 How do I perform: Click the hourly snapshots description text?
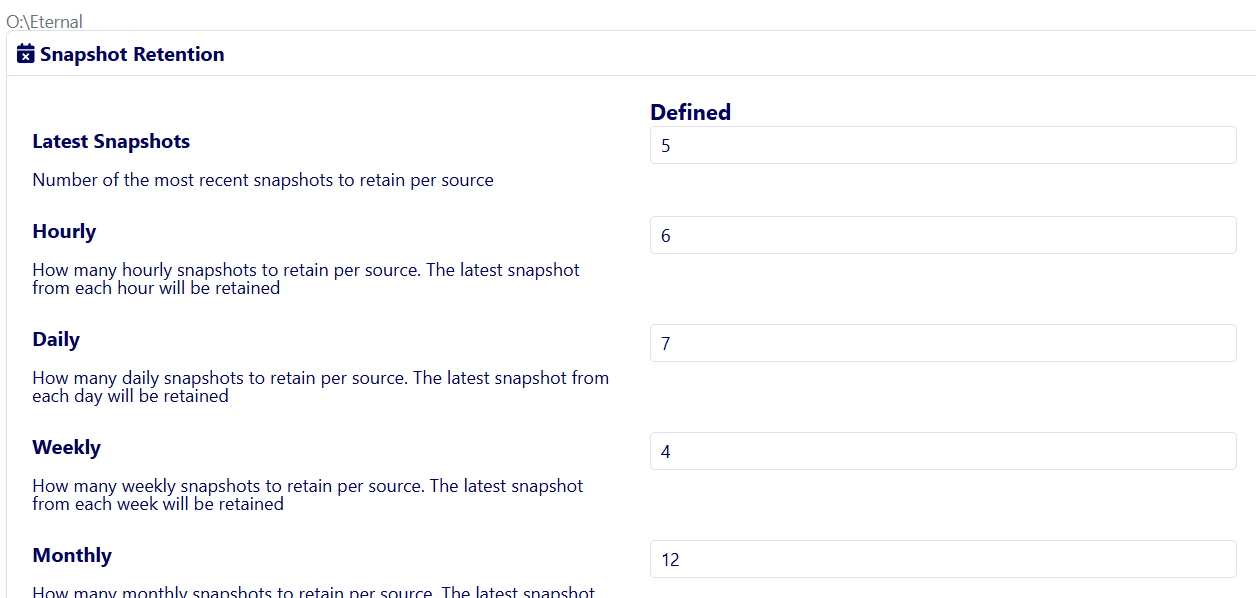click(x=305, y=279)
